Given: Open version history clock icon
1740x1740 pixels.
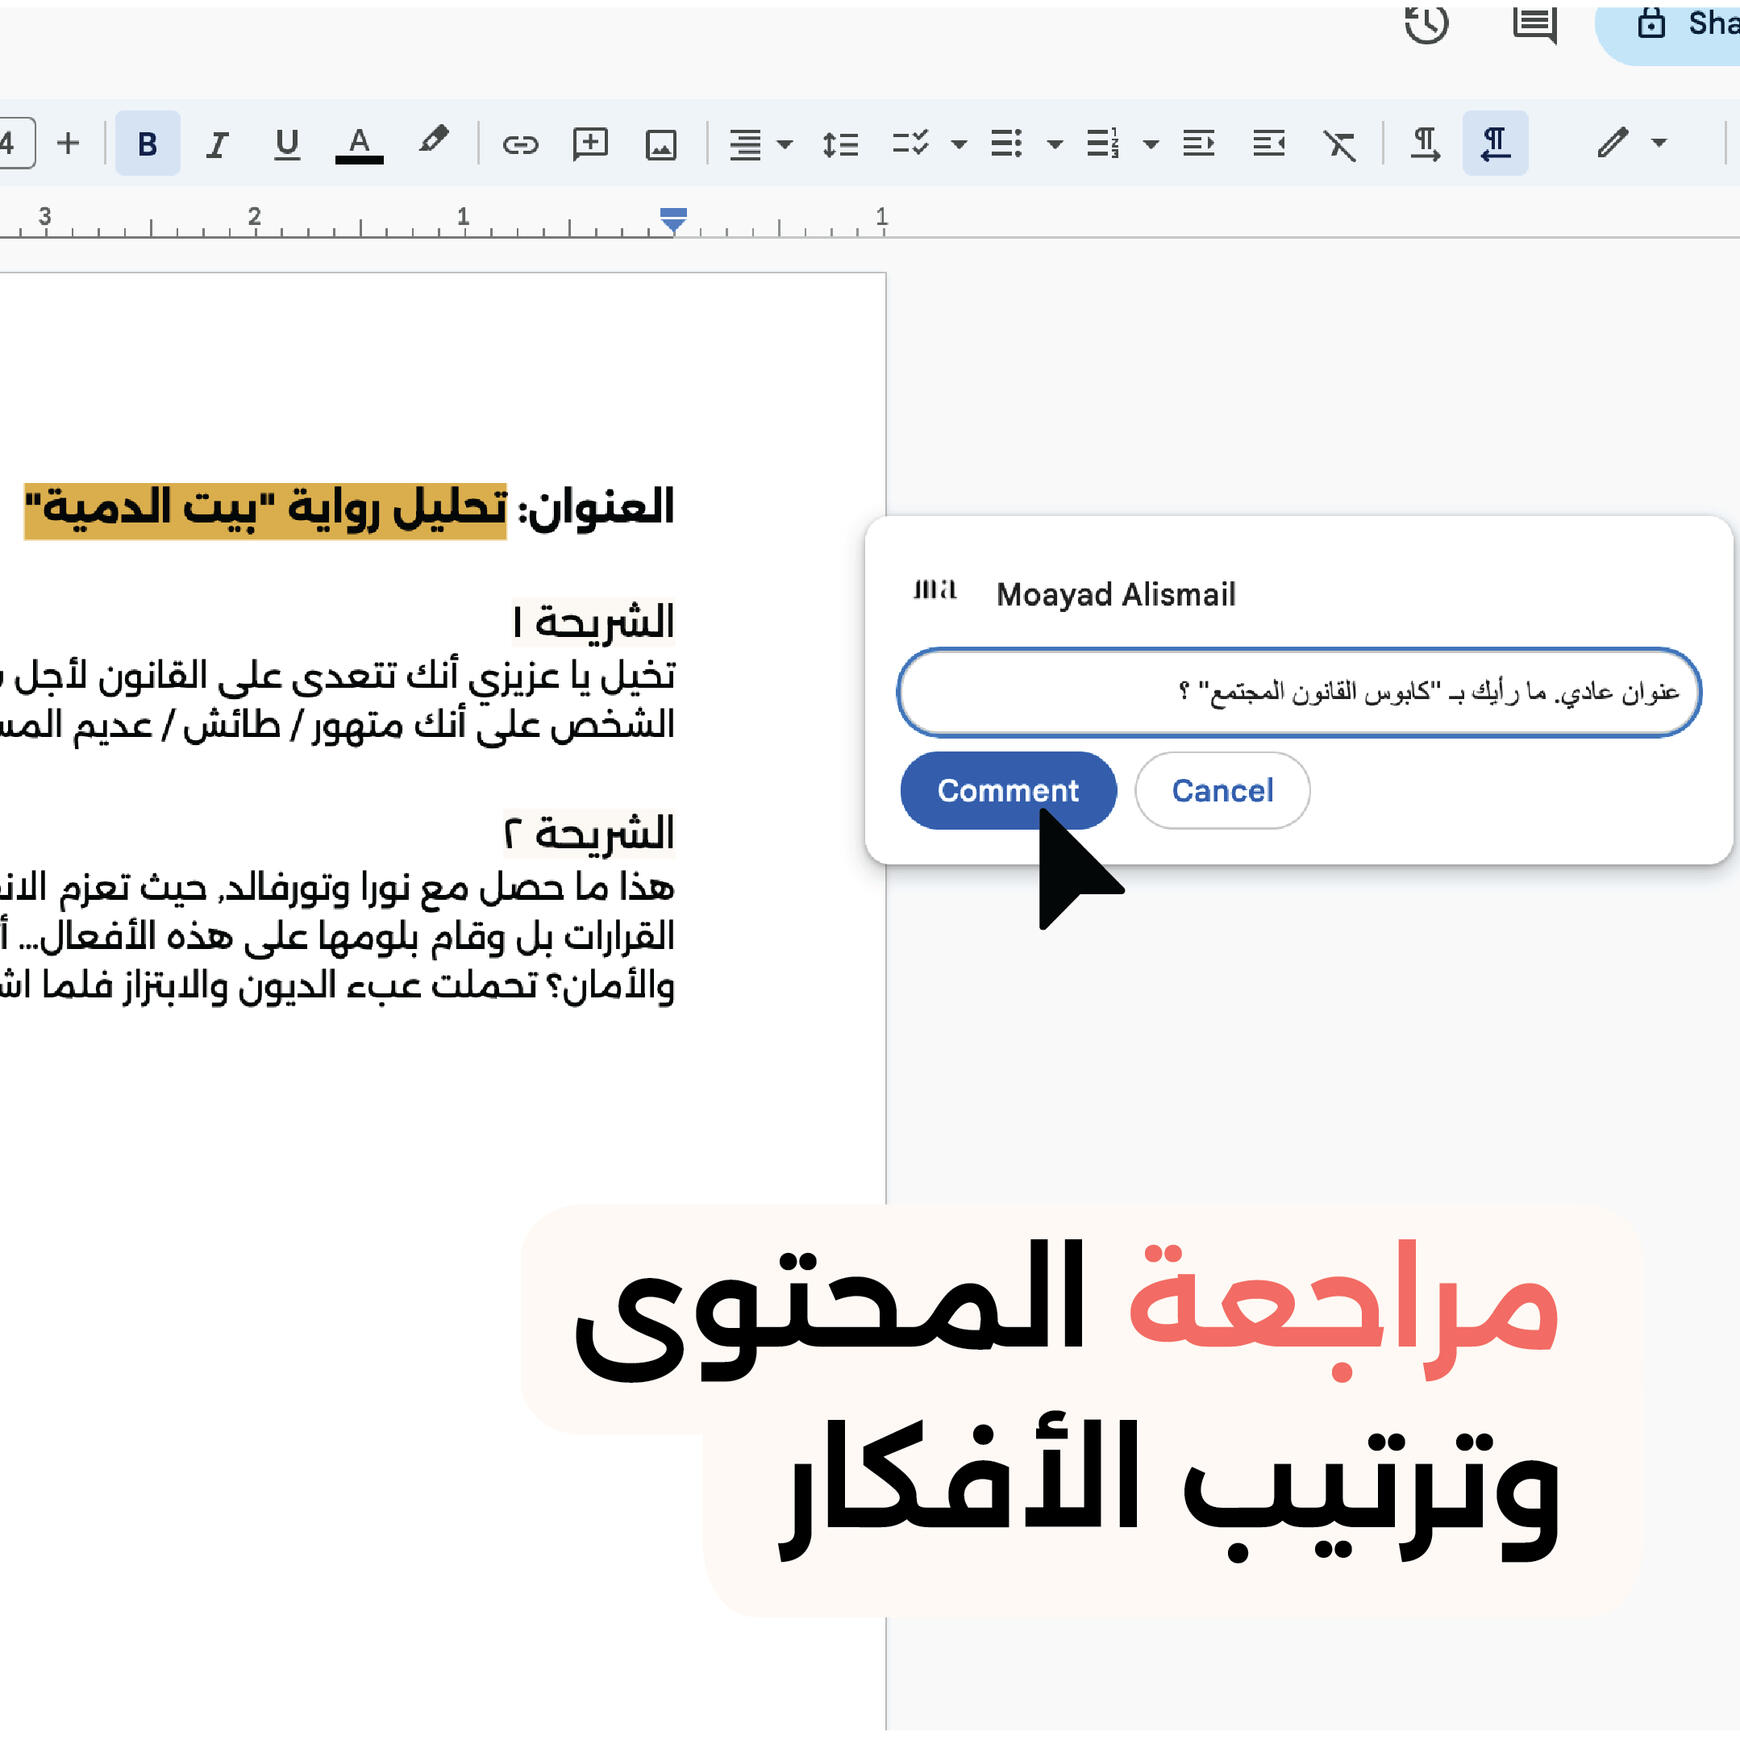Looking at the screenshot, I should (x=1426, y=23).
